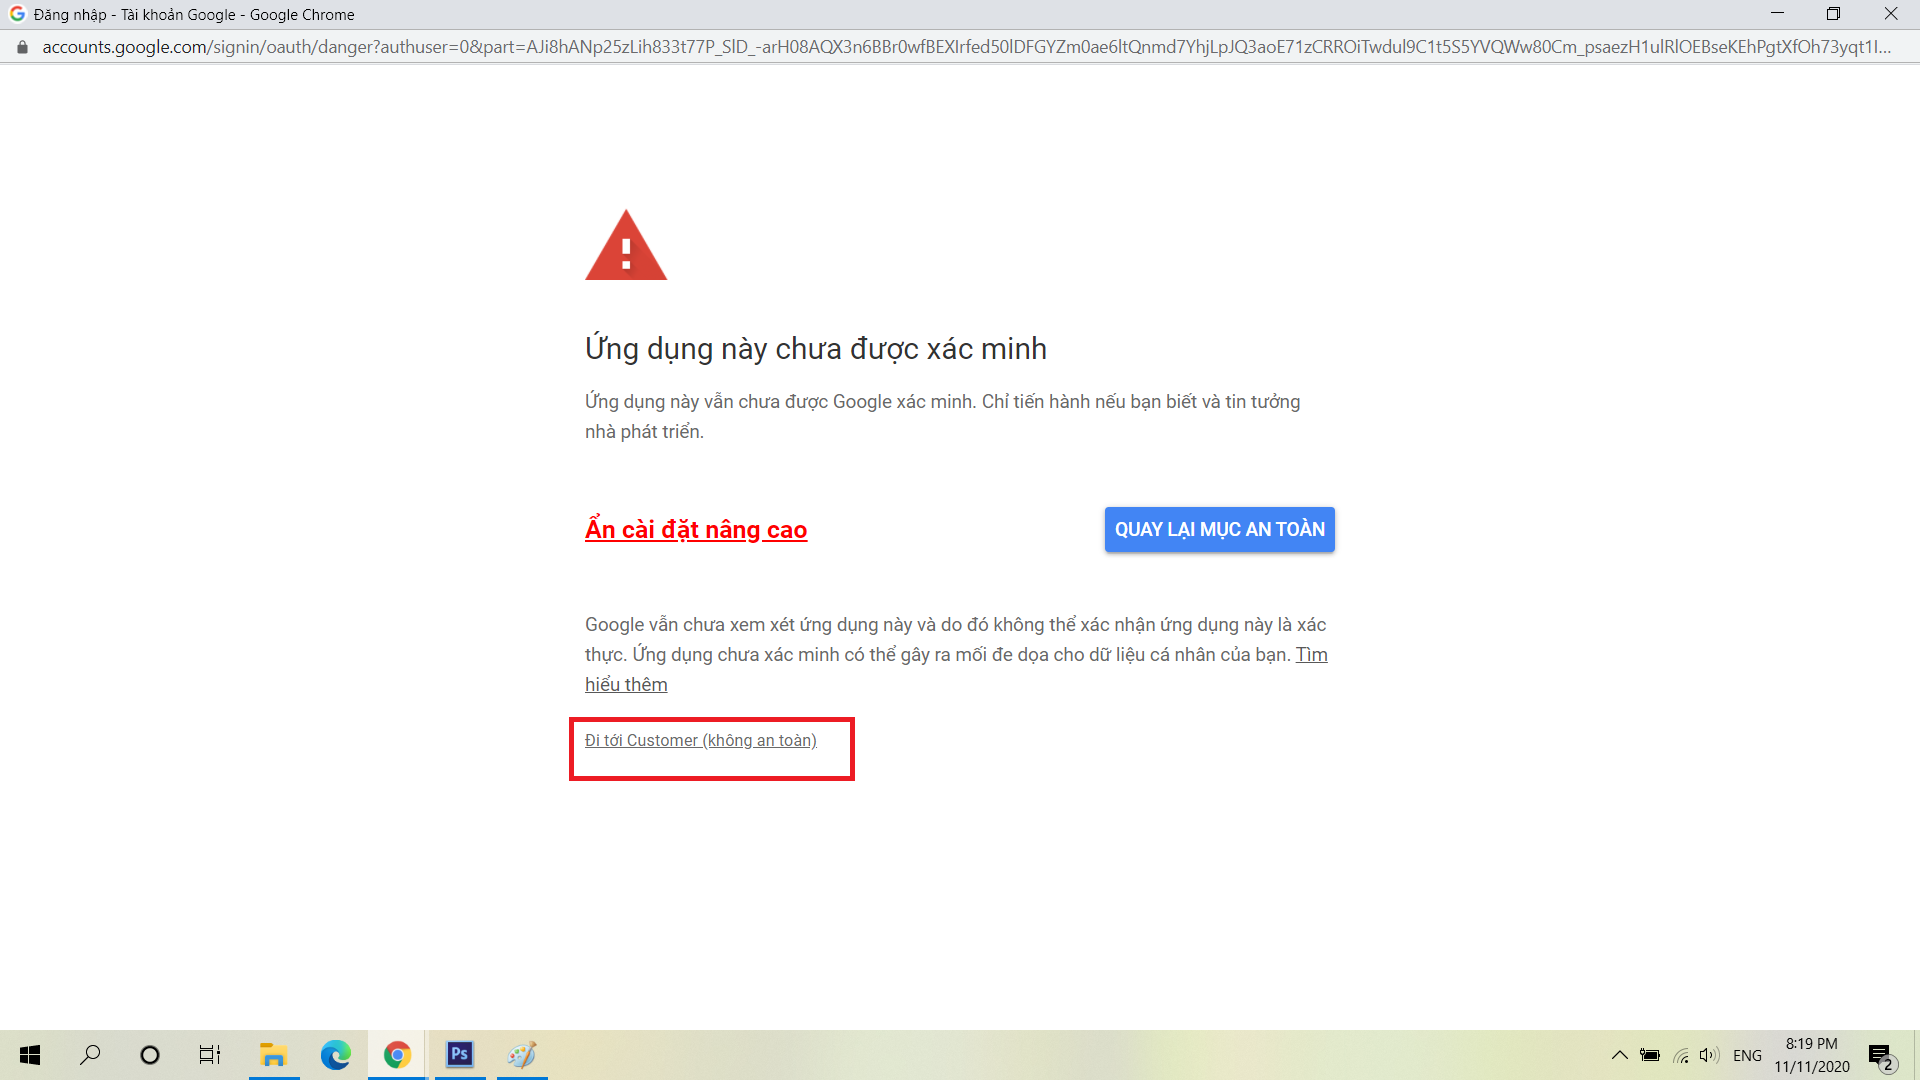Open Cortana circle icon
Screen dimensions: 1920x1080
click(x=150, y=1055)
